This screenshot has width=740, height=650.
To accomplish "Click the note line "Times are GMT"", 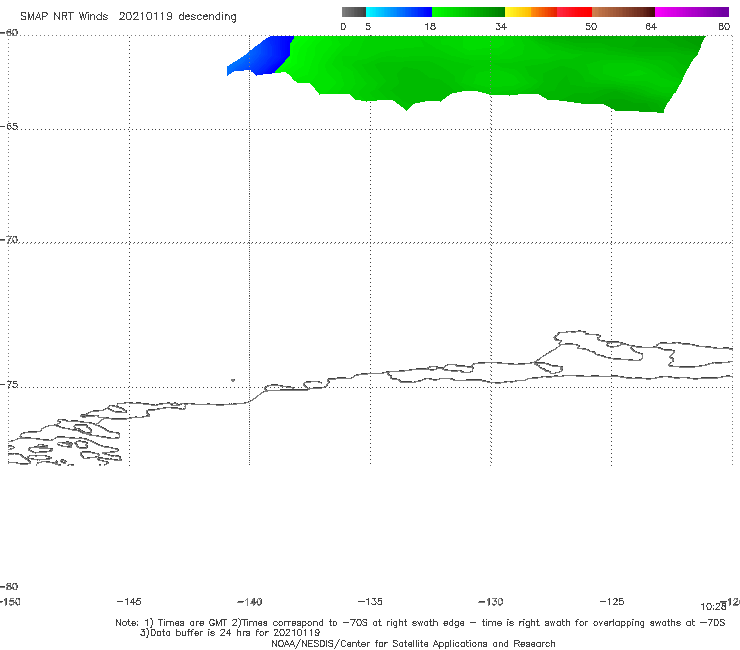I will point(193,623).
